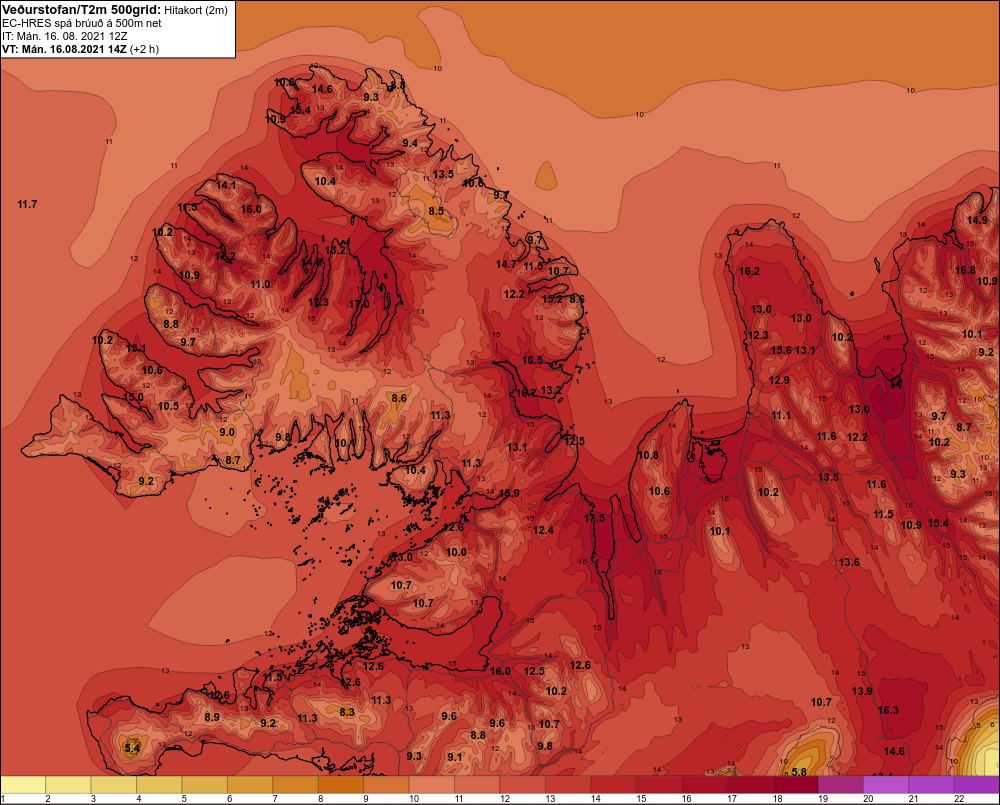
Task: Click the '16.8' temperature label
Action: click(x=965, y=270)
